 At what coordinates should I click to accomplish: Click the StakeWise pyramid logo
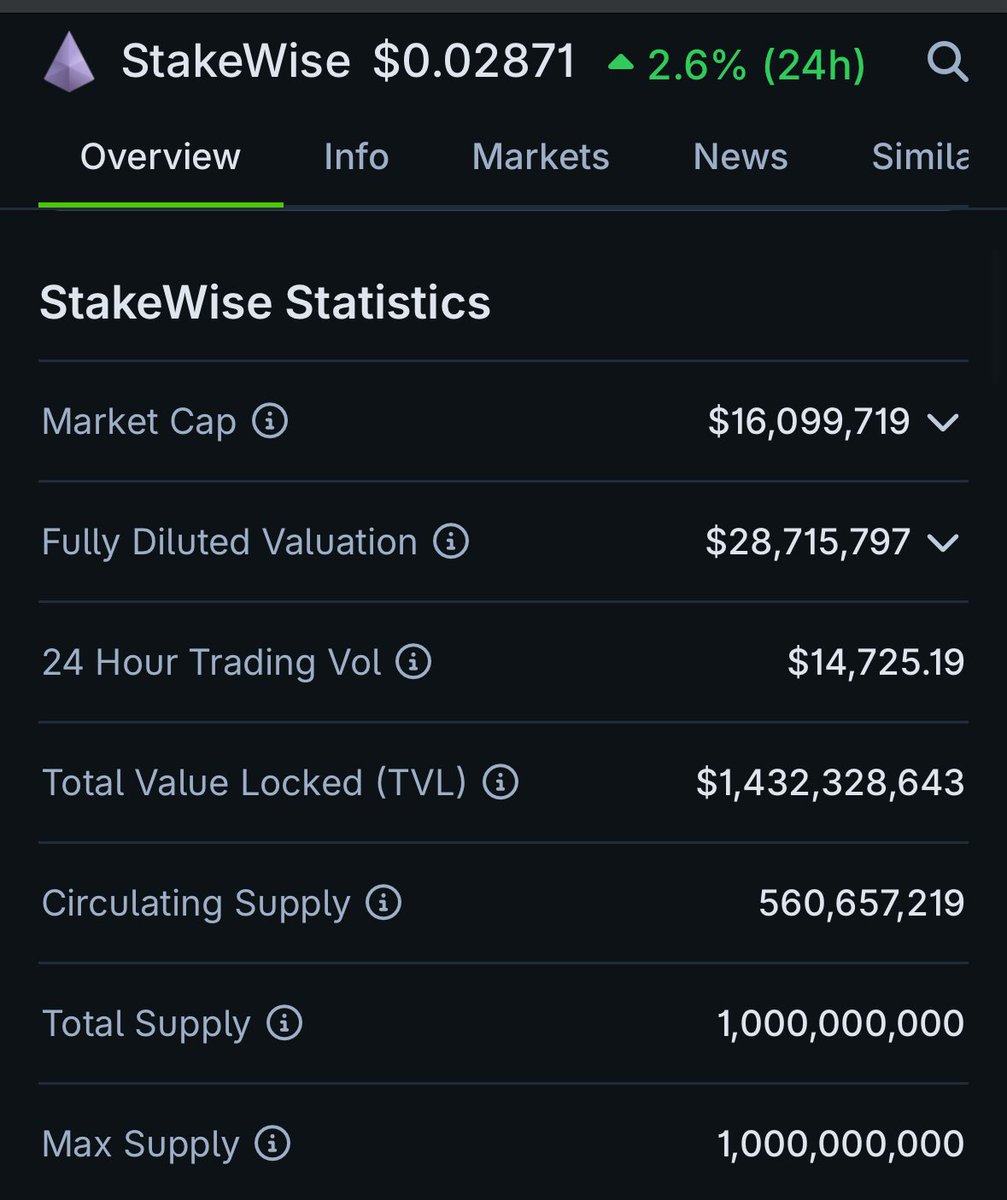pyautogui.click(x=70, y=63)
